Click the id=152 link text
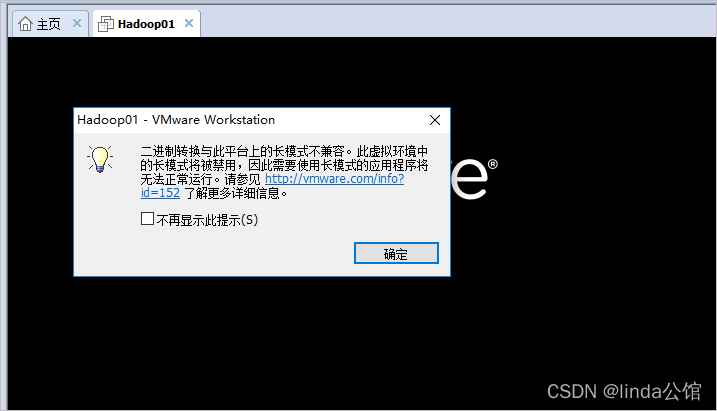The height and width of the screenshot is (411, 717). pyautogui.click(x=160, y=192)
